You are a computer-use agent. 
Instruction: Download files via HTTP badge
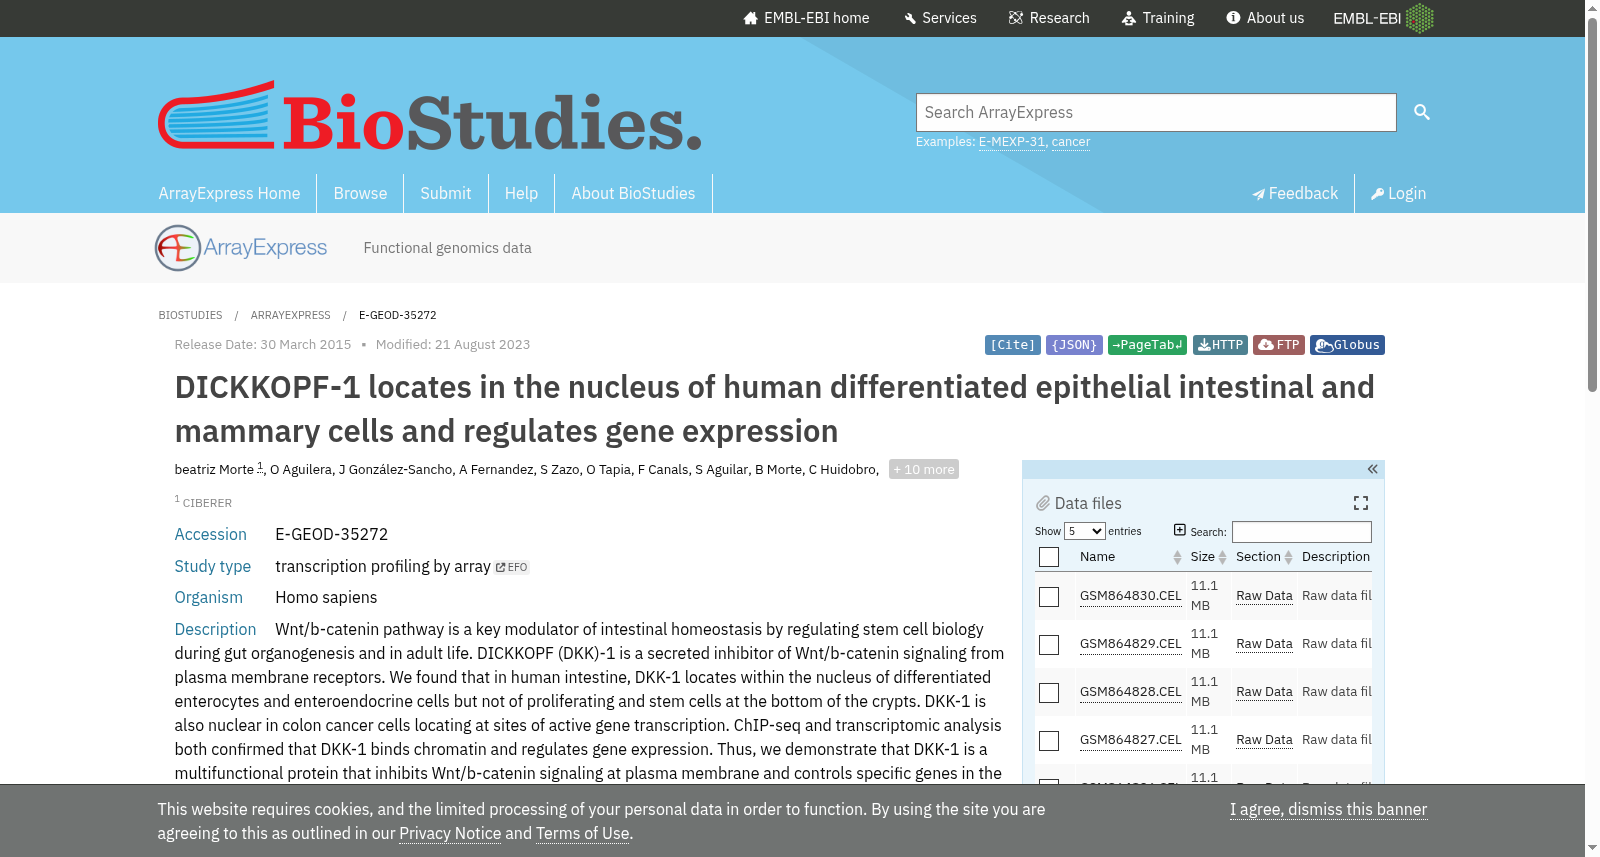point(1220,345)
